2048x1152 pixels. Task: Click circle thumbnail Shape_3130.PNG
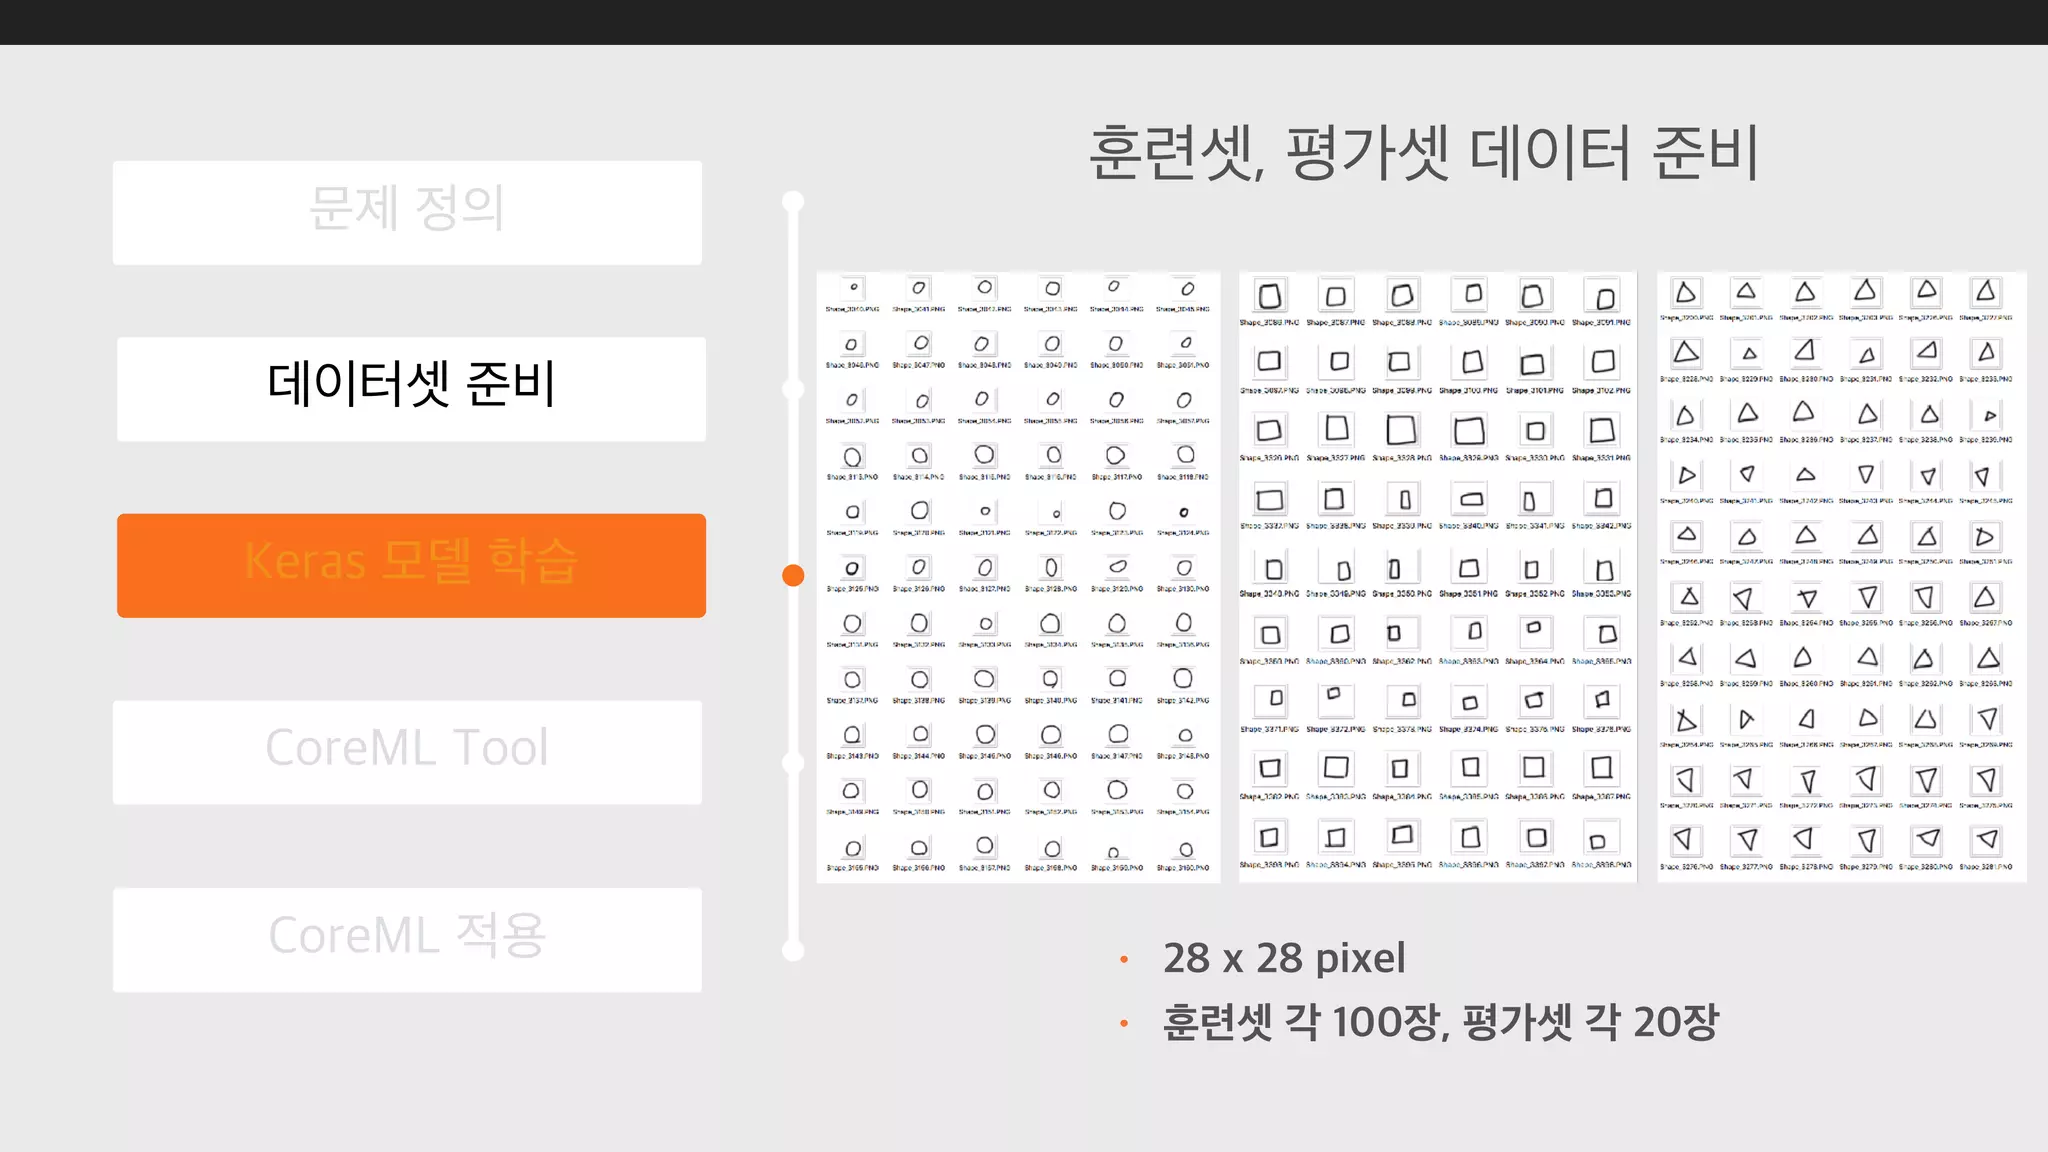coord(1183,569)
